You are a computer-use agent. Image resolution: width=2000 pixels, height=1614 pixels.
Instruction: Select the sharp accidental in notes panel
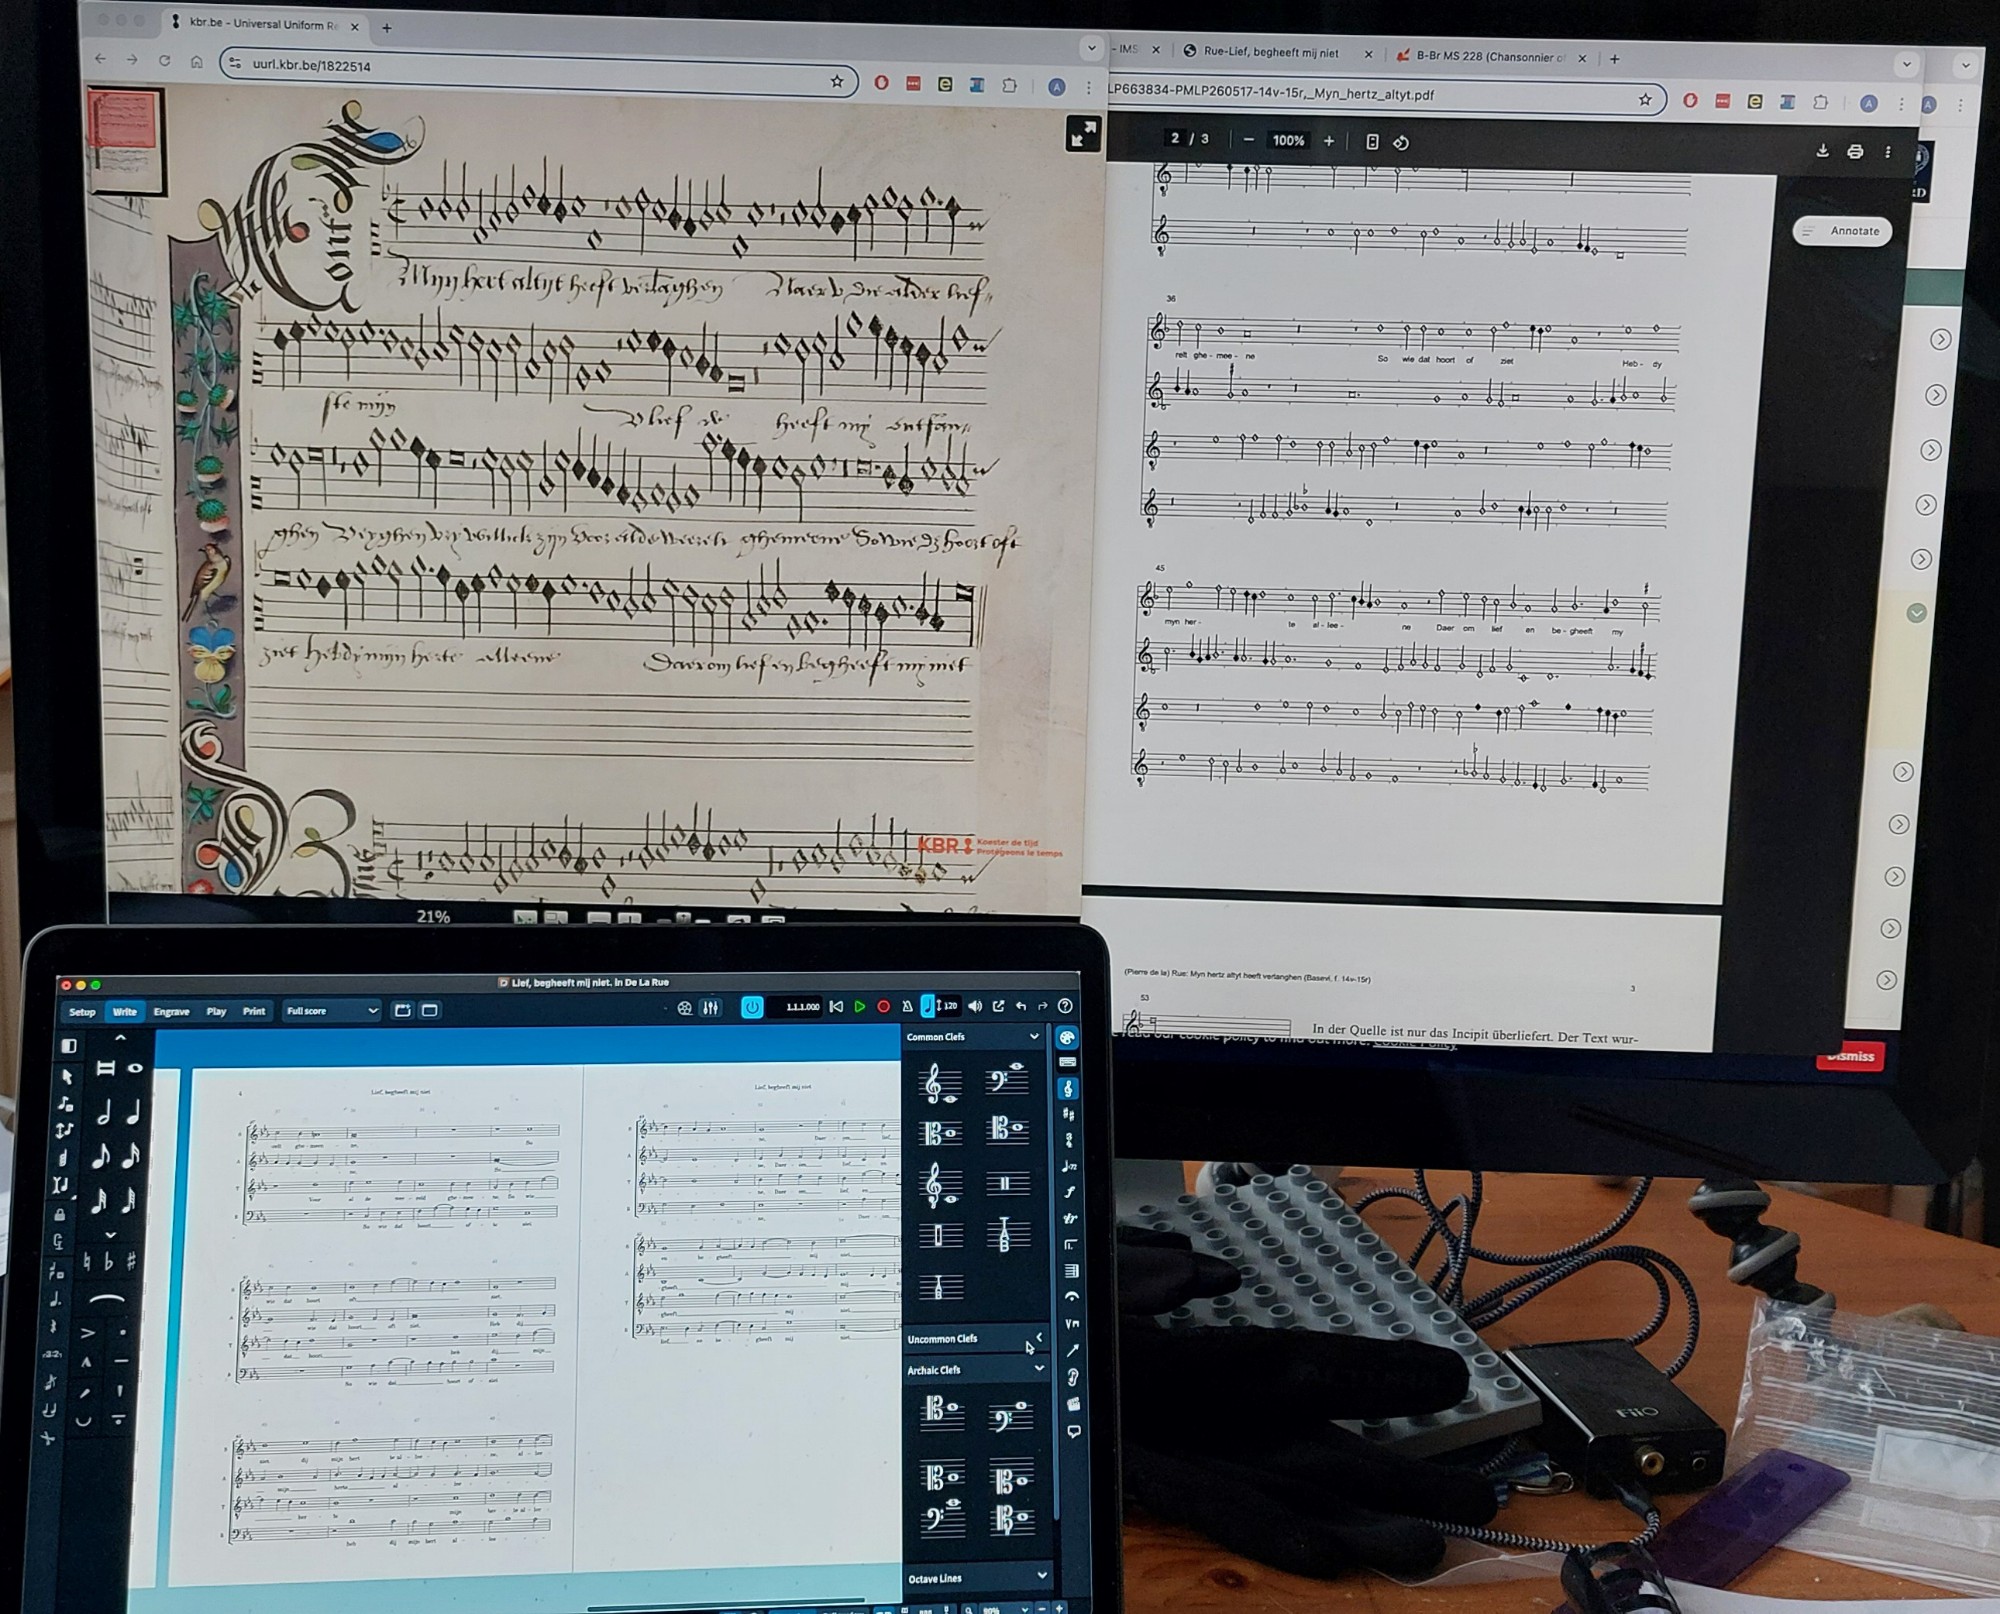(132, 1262)
